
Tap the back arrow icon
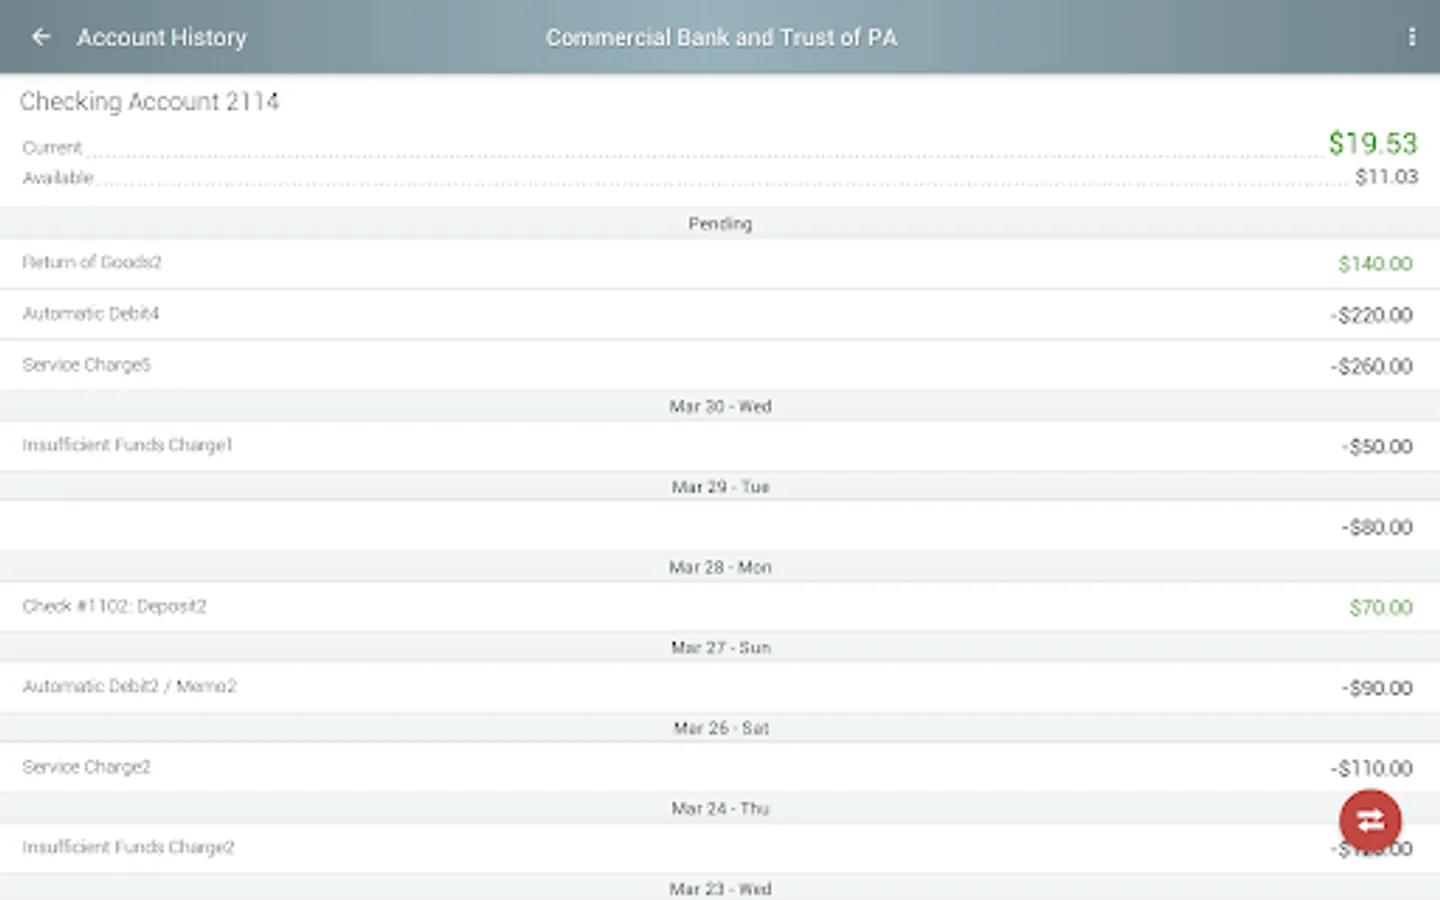[x=41, y=37]
